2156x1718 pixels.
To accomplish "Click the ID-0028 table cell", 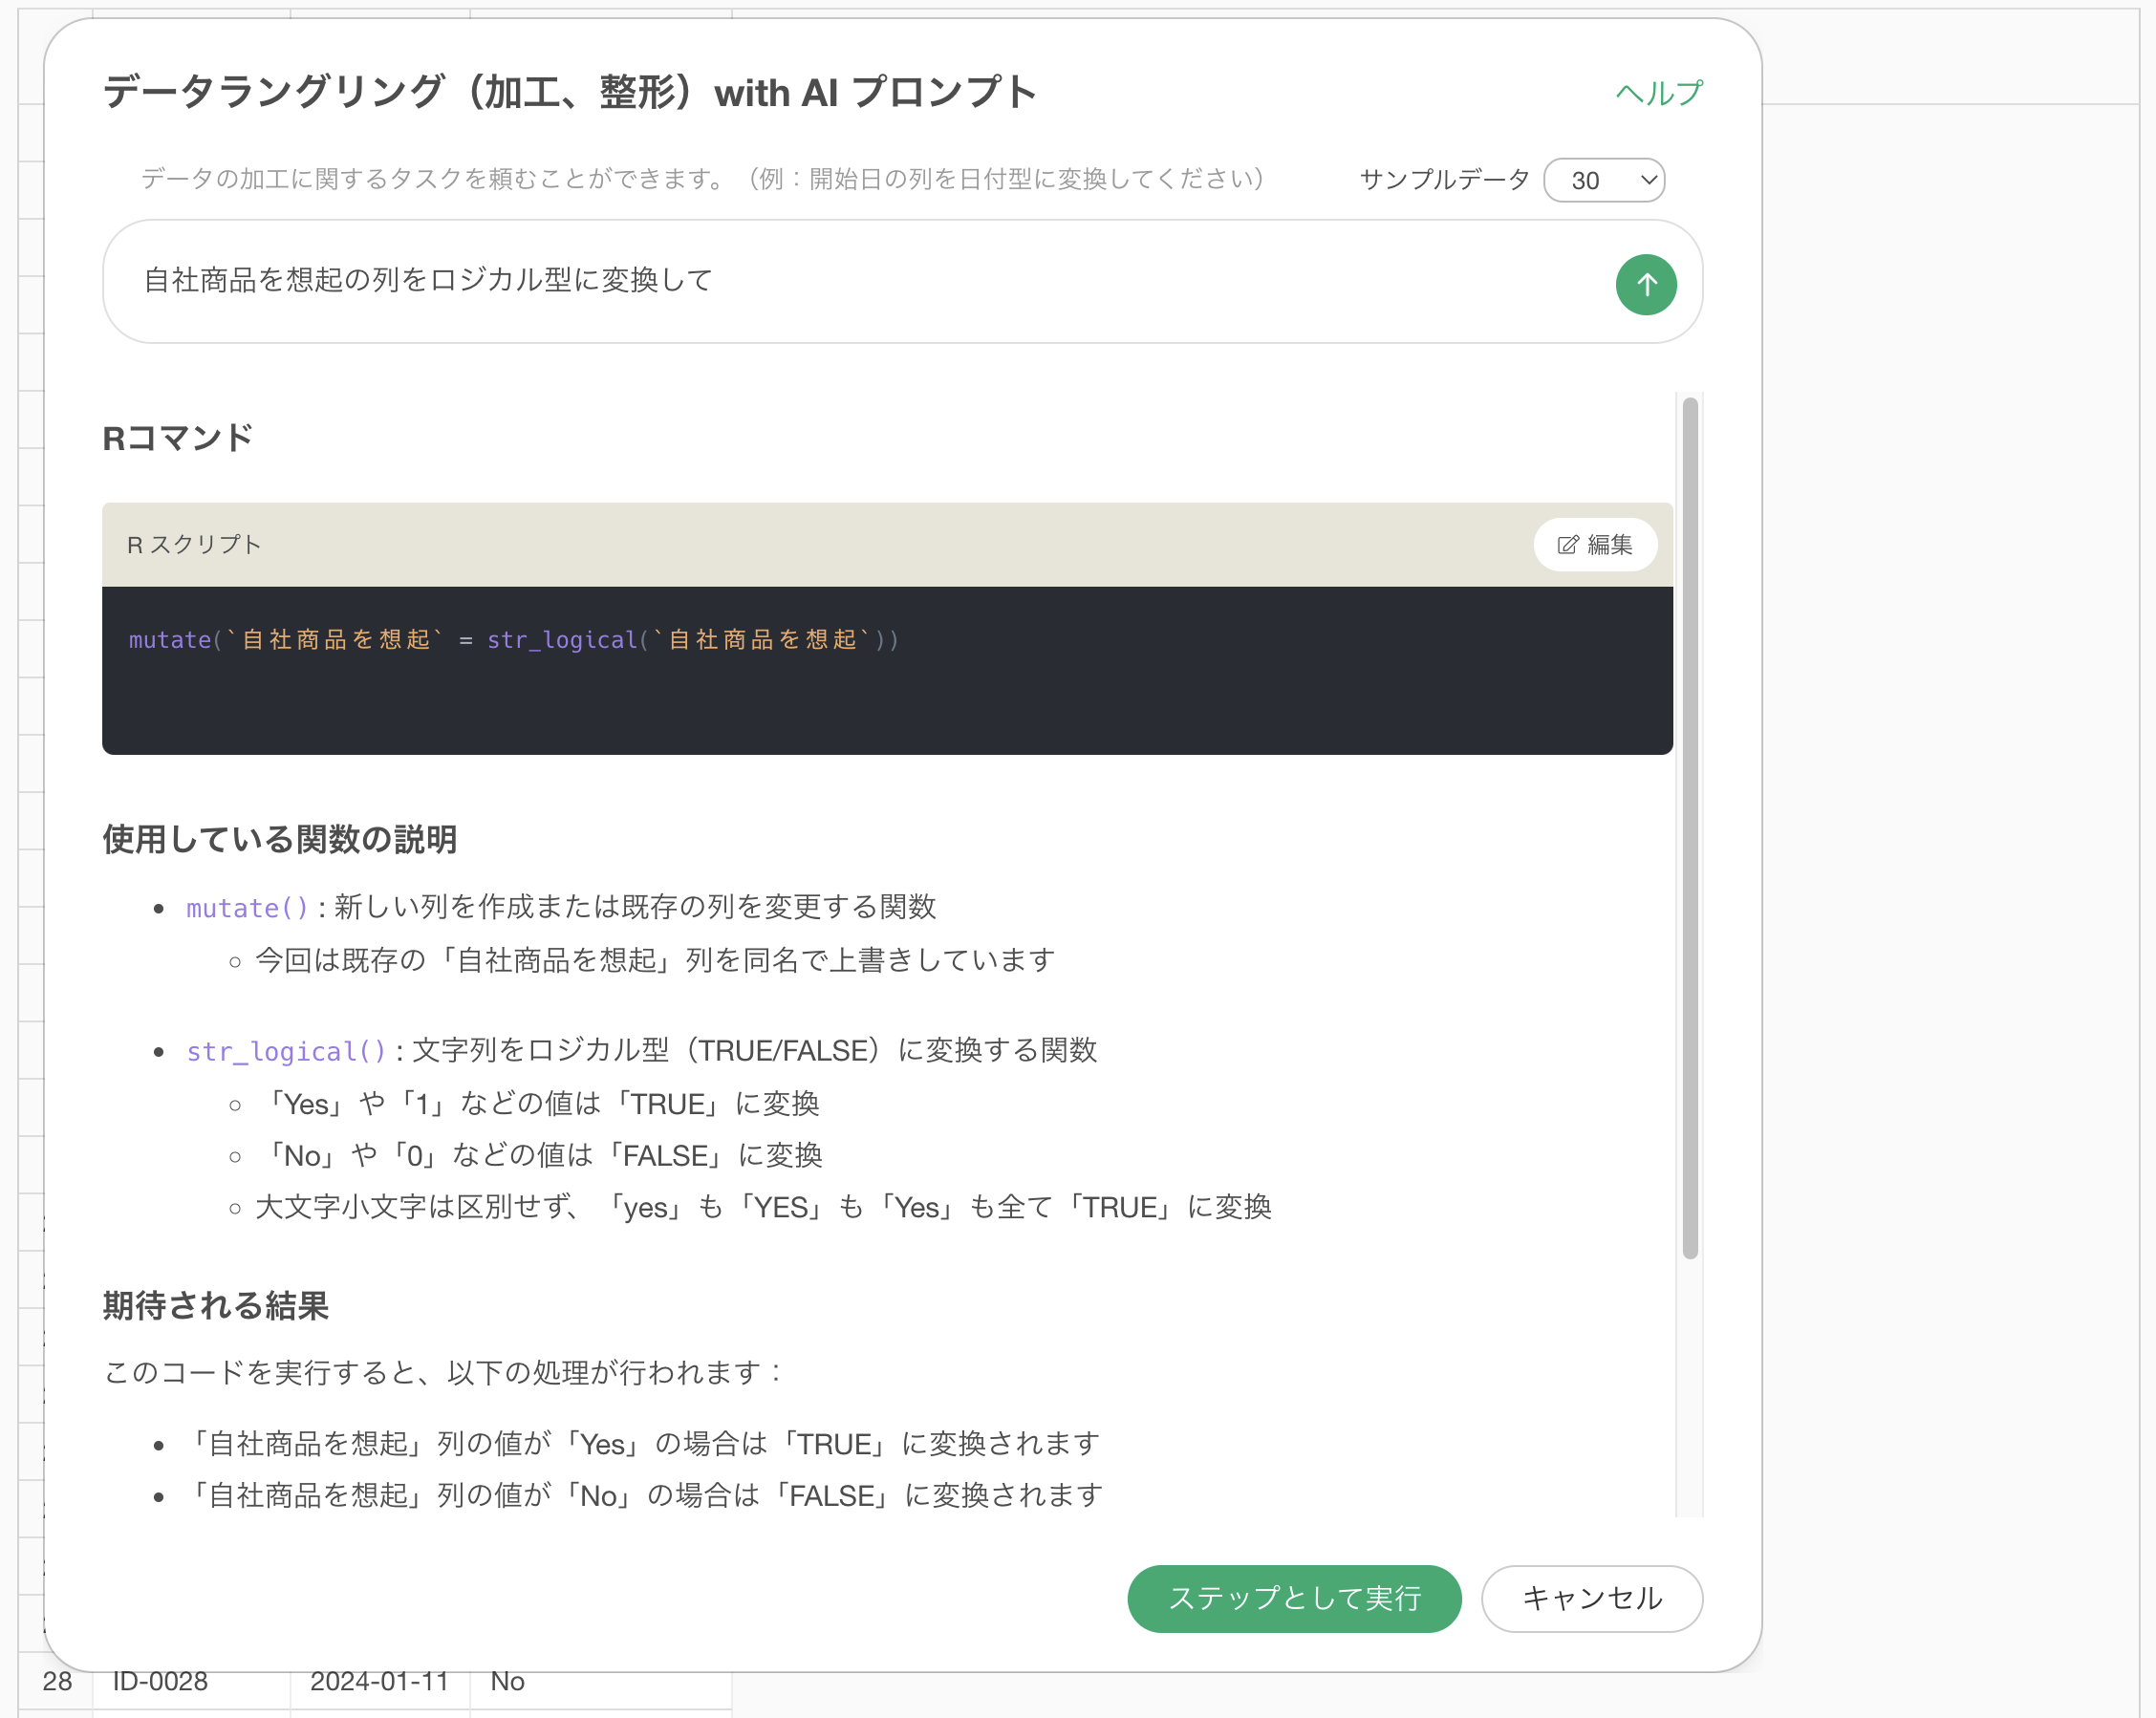I will [160, 1681].
